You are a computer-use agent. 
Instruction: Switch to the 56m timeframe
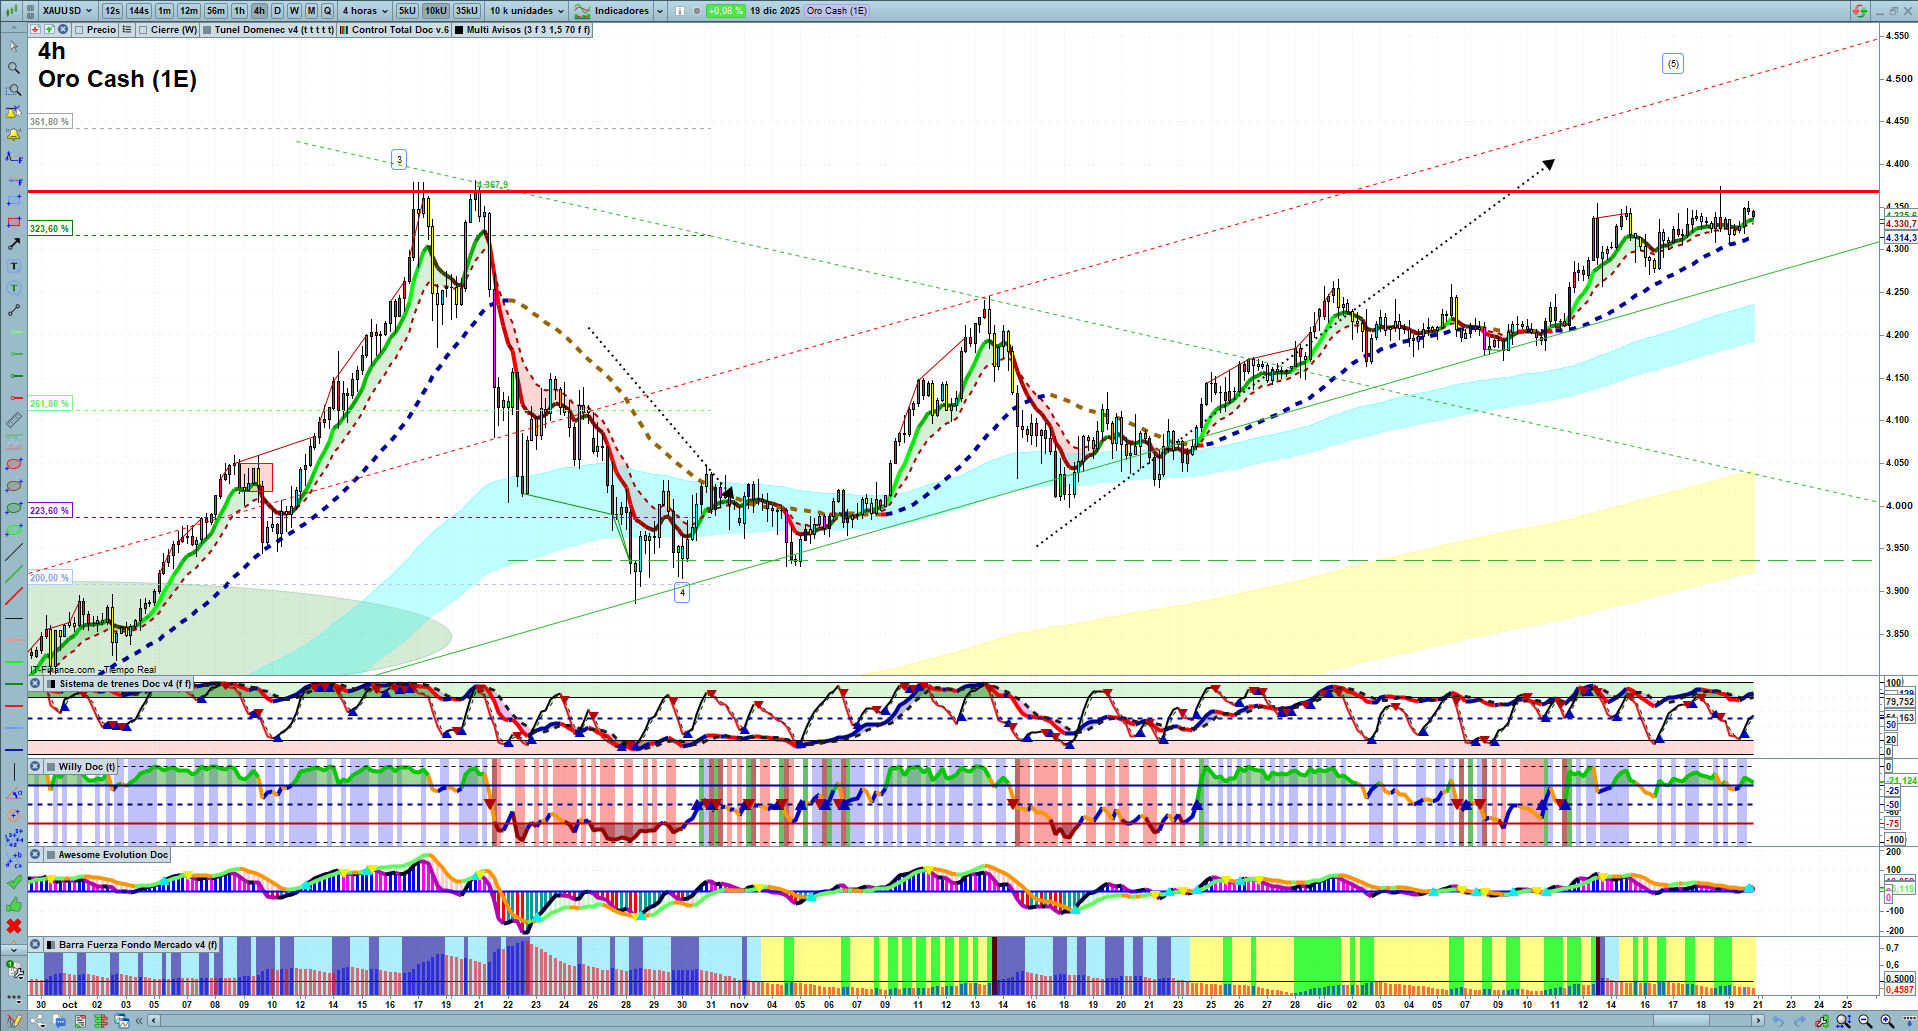[x=216, y=11]
